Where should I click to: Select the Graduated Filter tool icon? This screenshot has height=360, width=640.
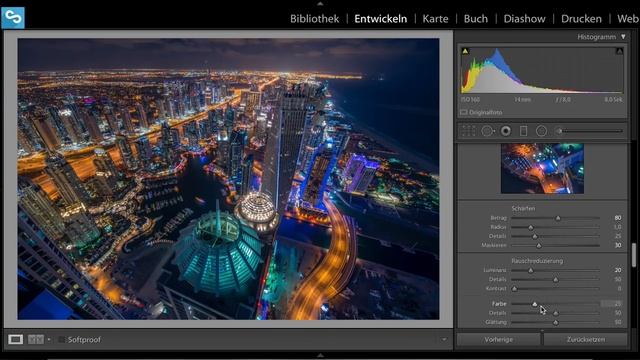pyautogui.click(x=523, y=131)
